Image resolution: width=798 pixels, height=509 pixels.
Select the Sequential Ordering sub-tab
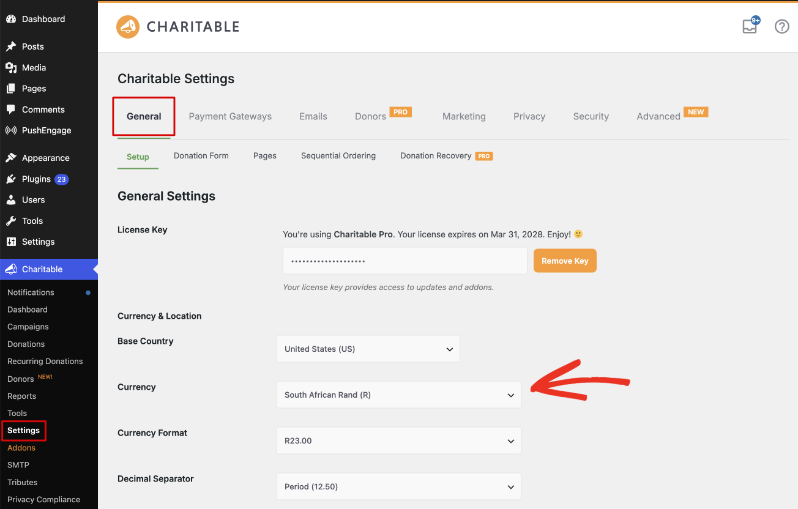[338, 156]
